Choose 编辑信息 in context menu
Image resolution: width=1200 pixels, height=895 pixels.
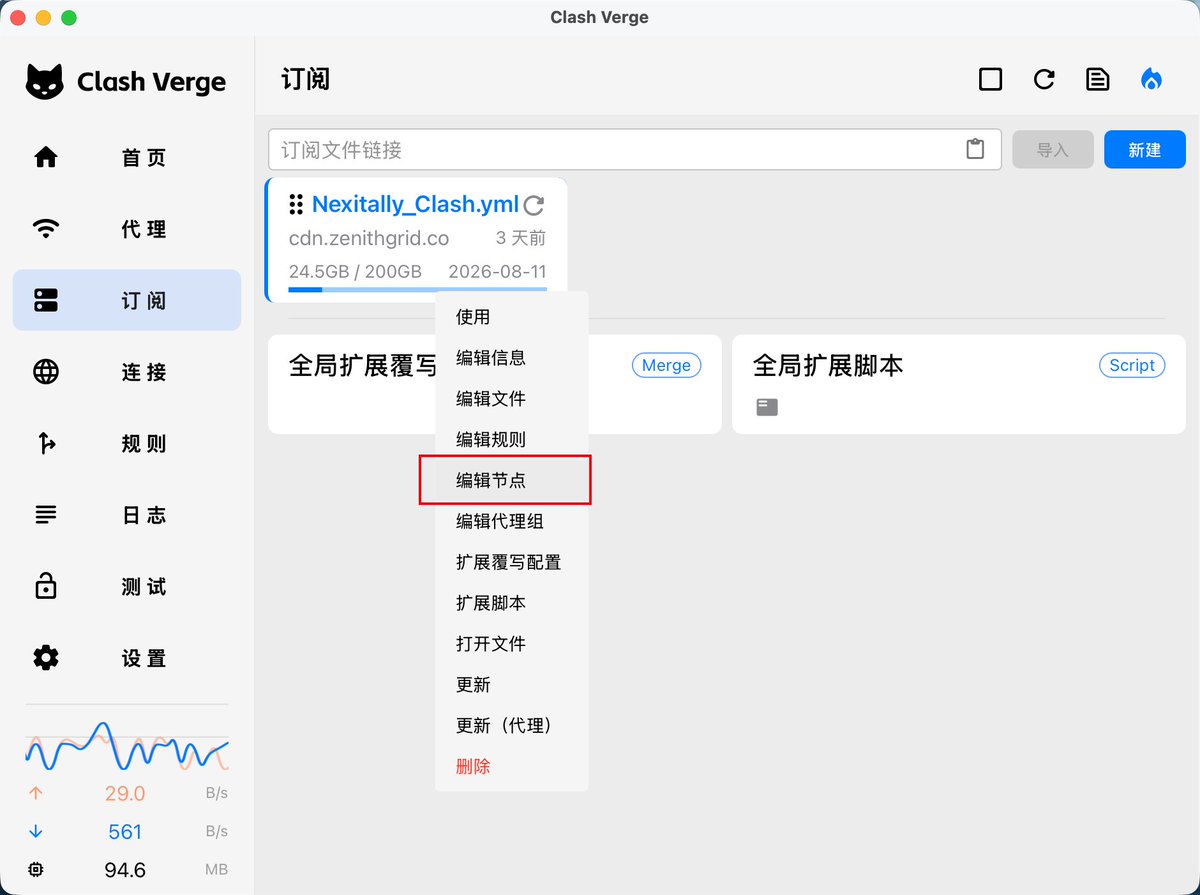[x=512, y=358]
